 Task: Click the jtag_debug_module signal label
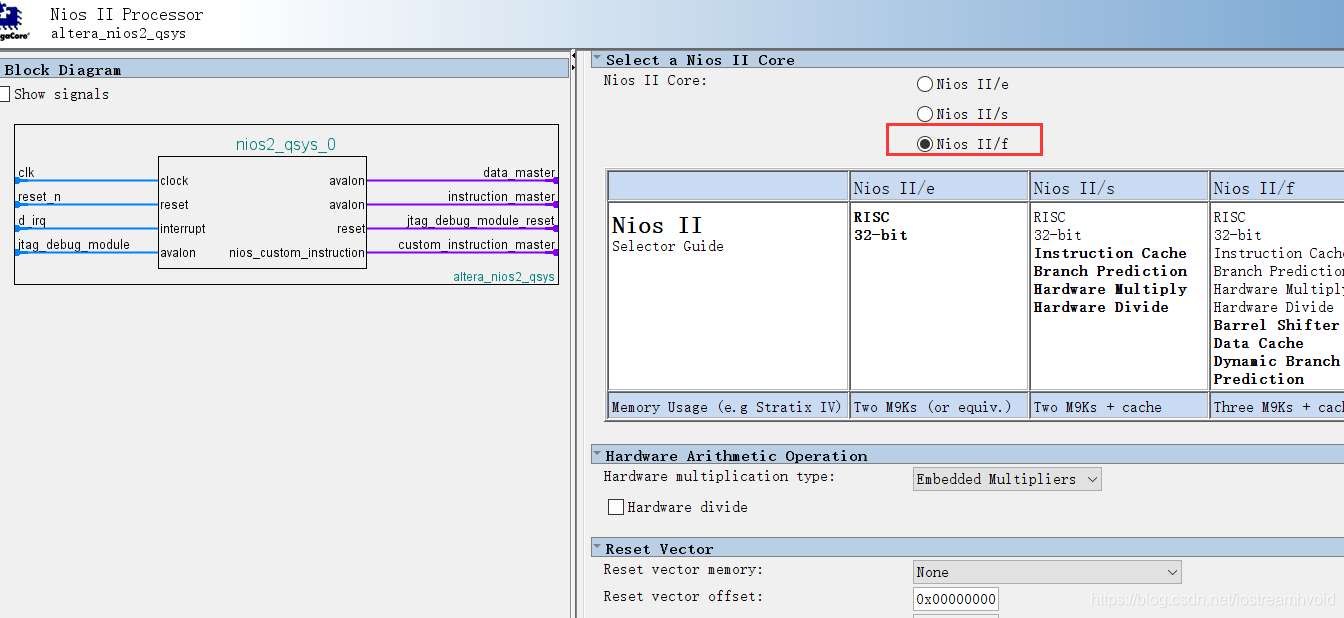tap(74, 245)
